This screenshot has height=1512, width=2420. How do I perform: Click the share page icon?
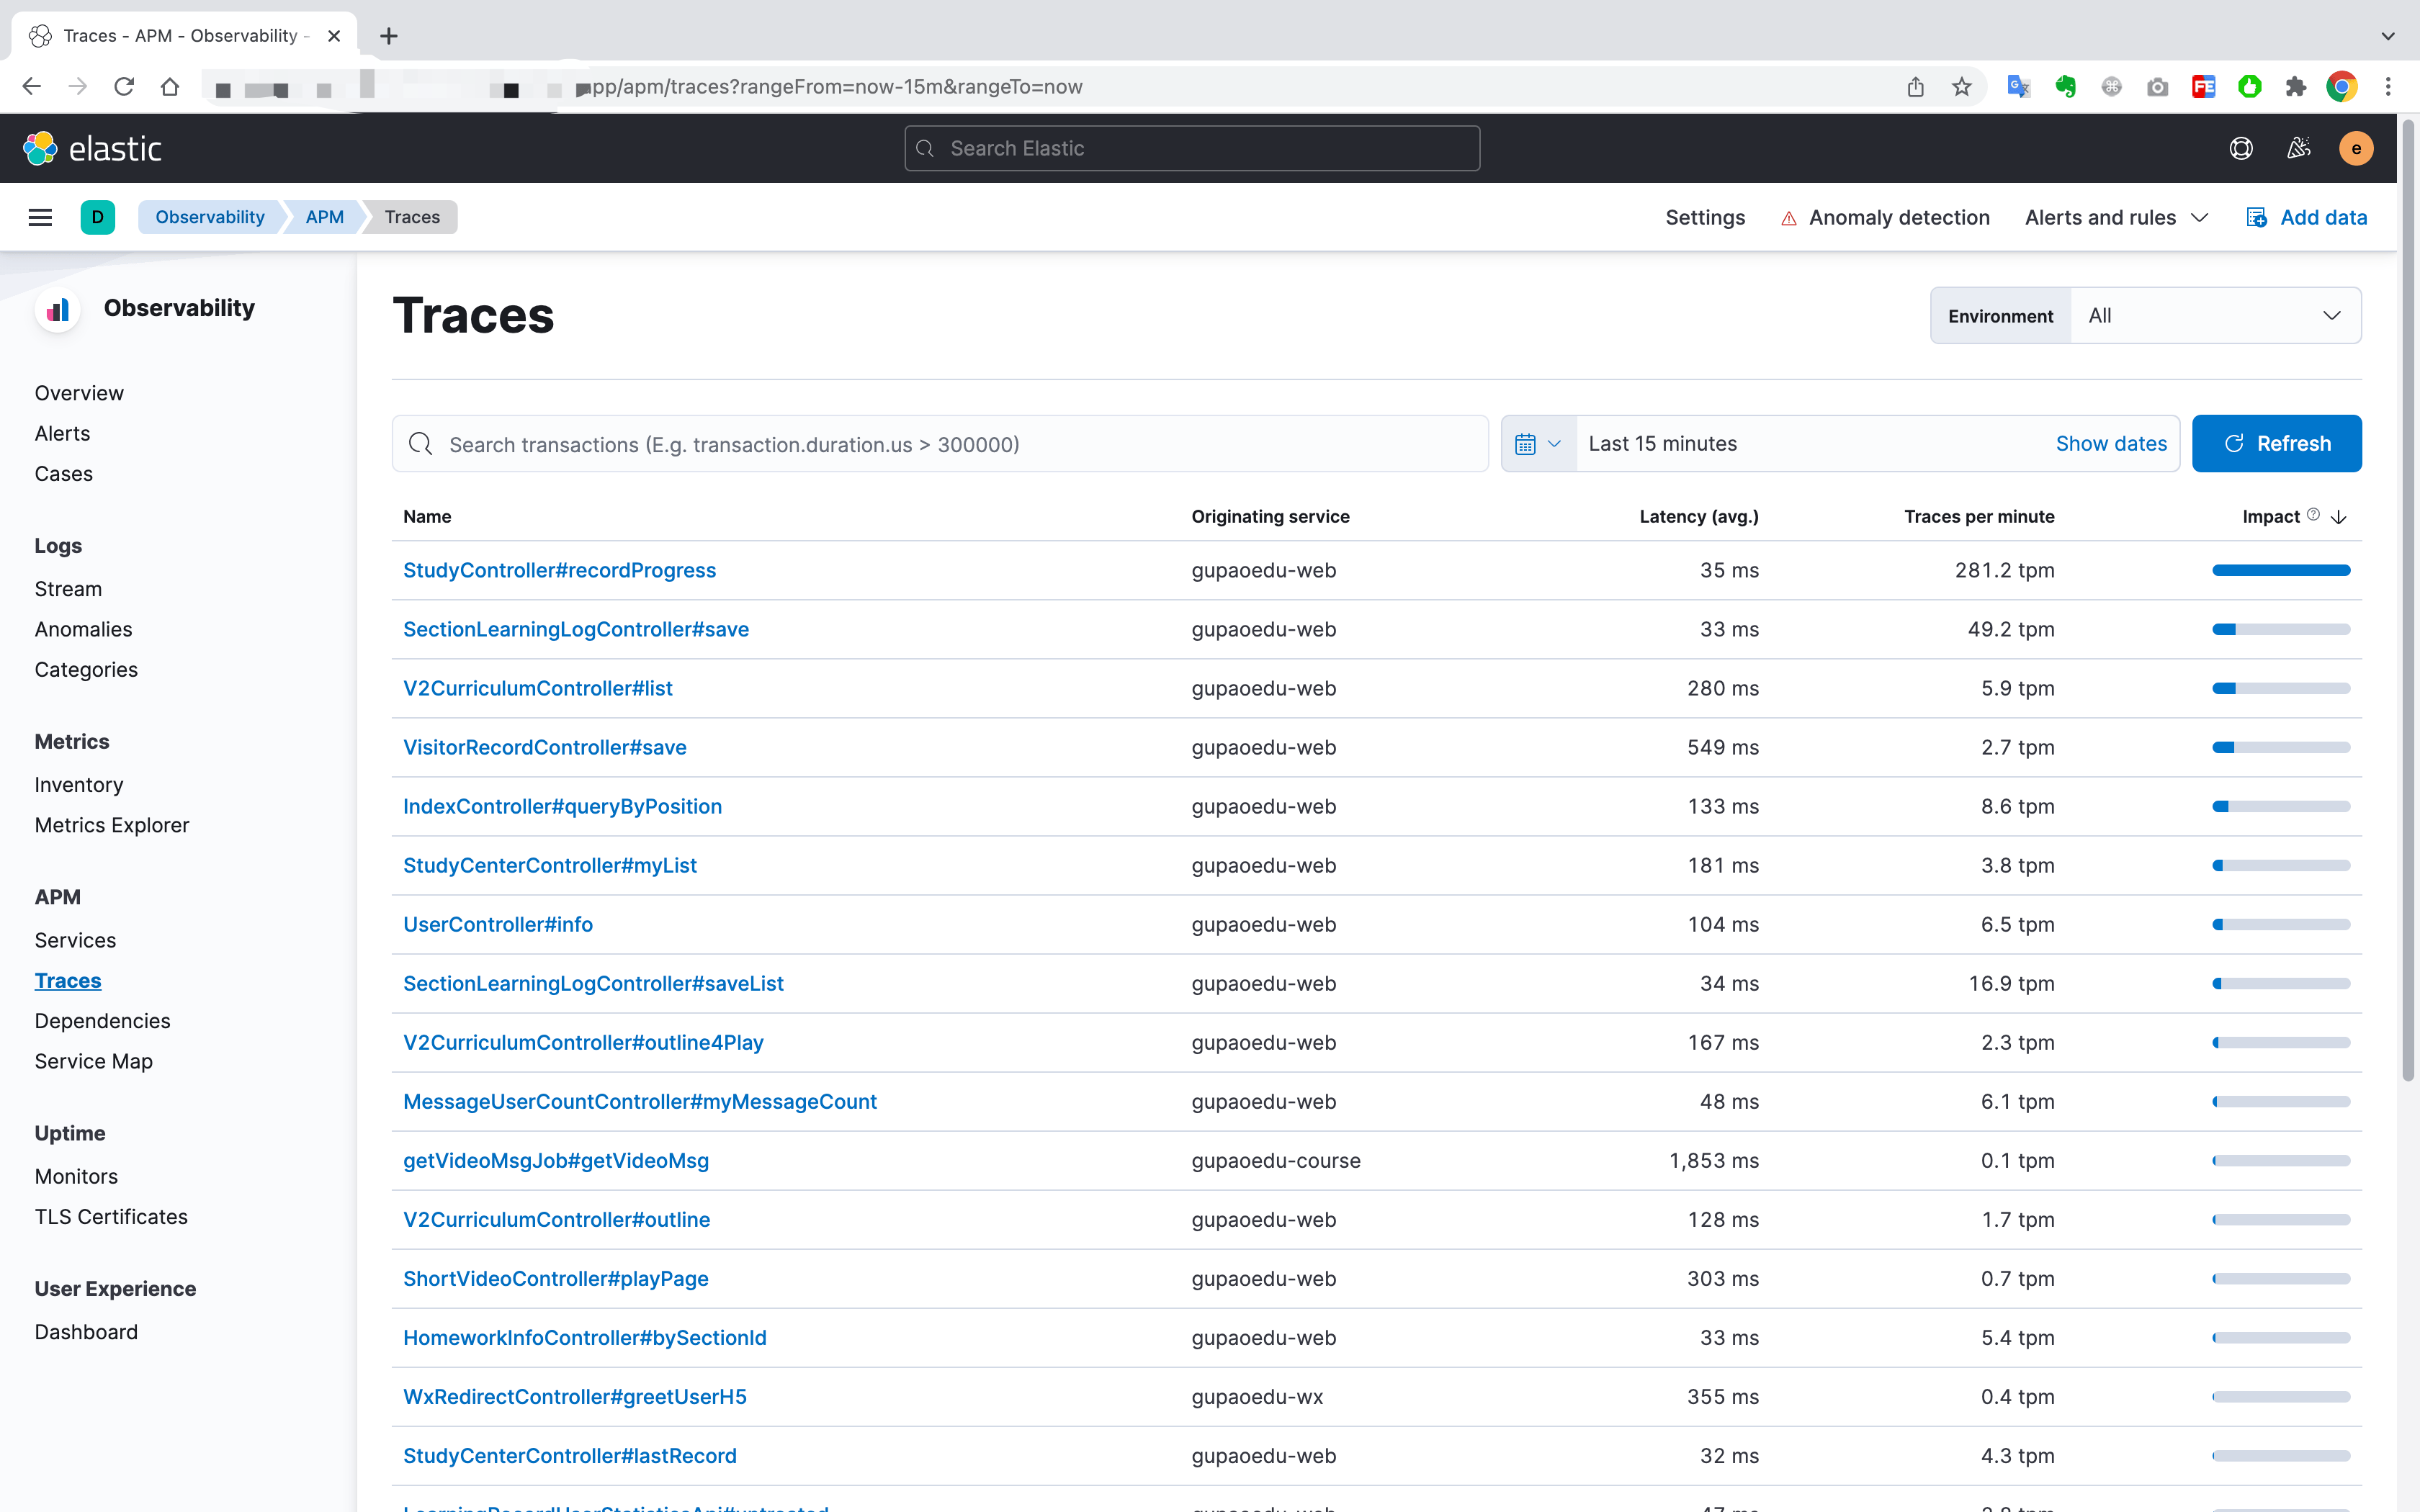coord(1915,87)
